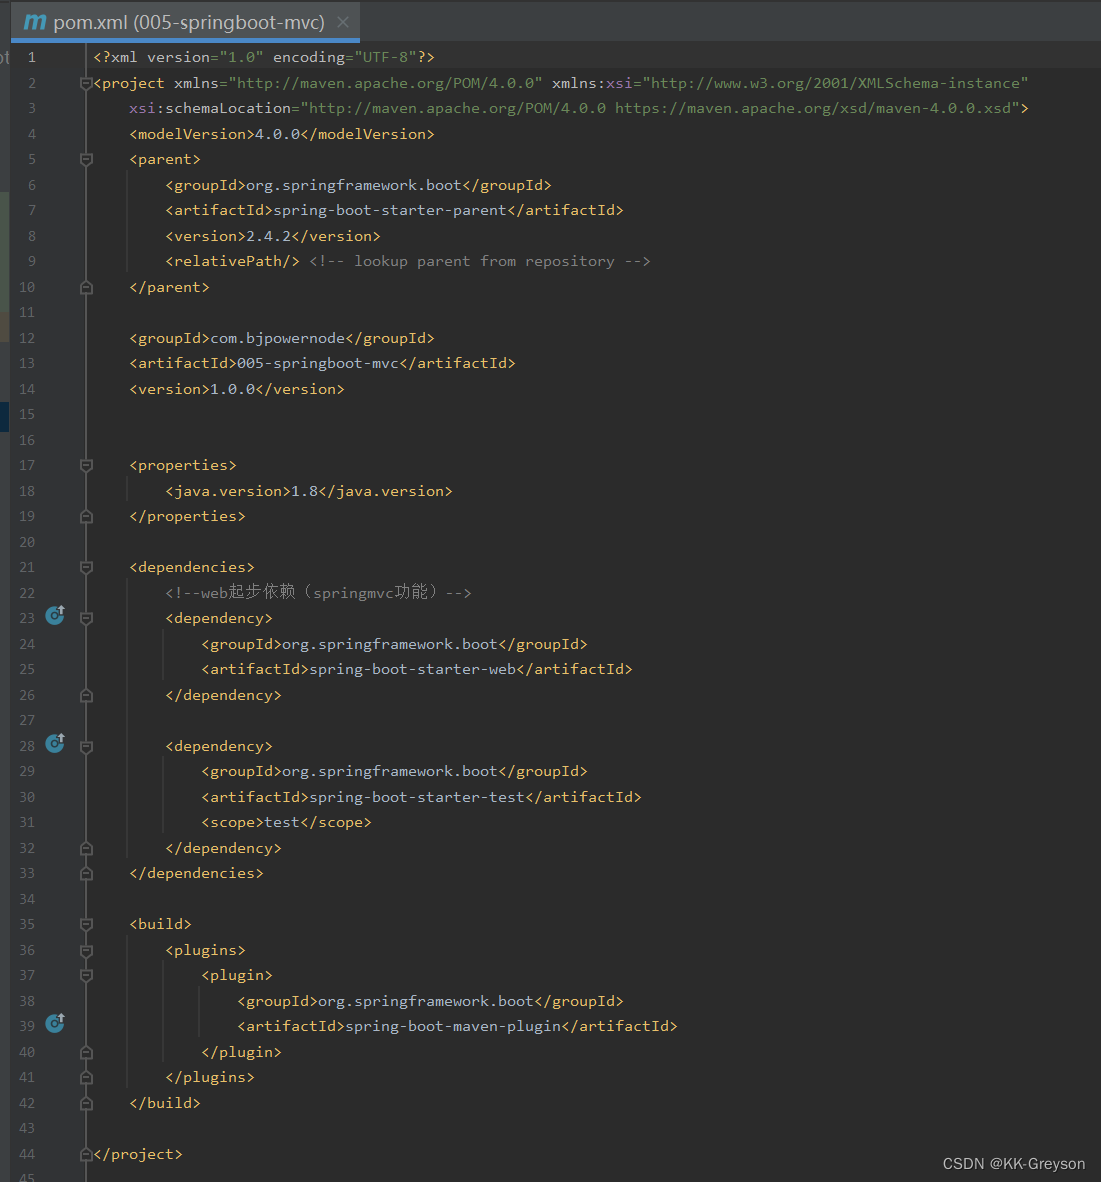Collapse the parent block fold on line 5
Viewport: 1101px width, 1182px height.
click(x=86, y=159)
